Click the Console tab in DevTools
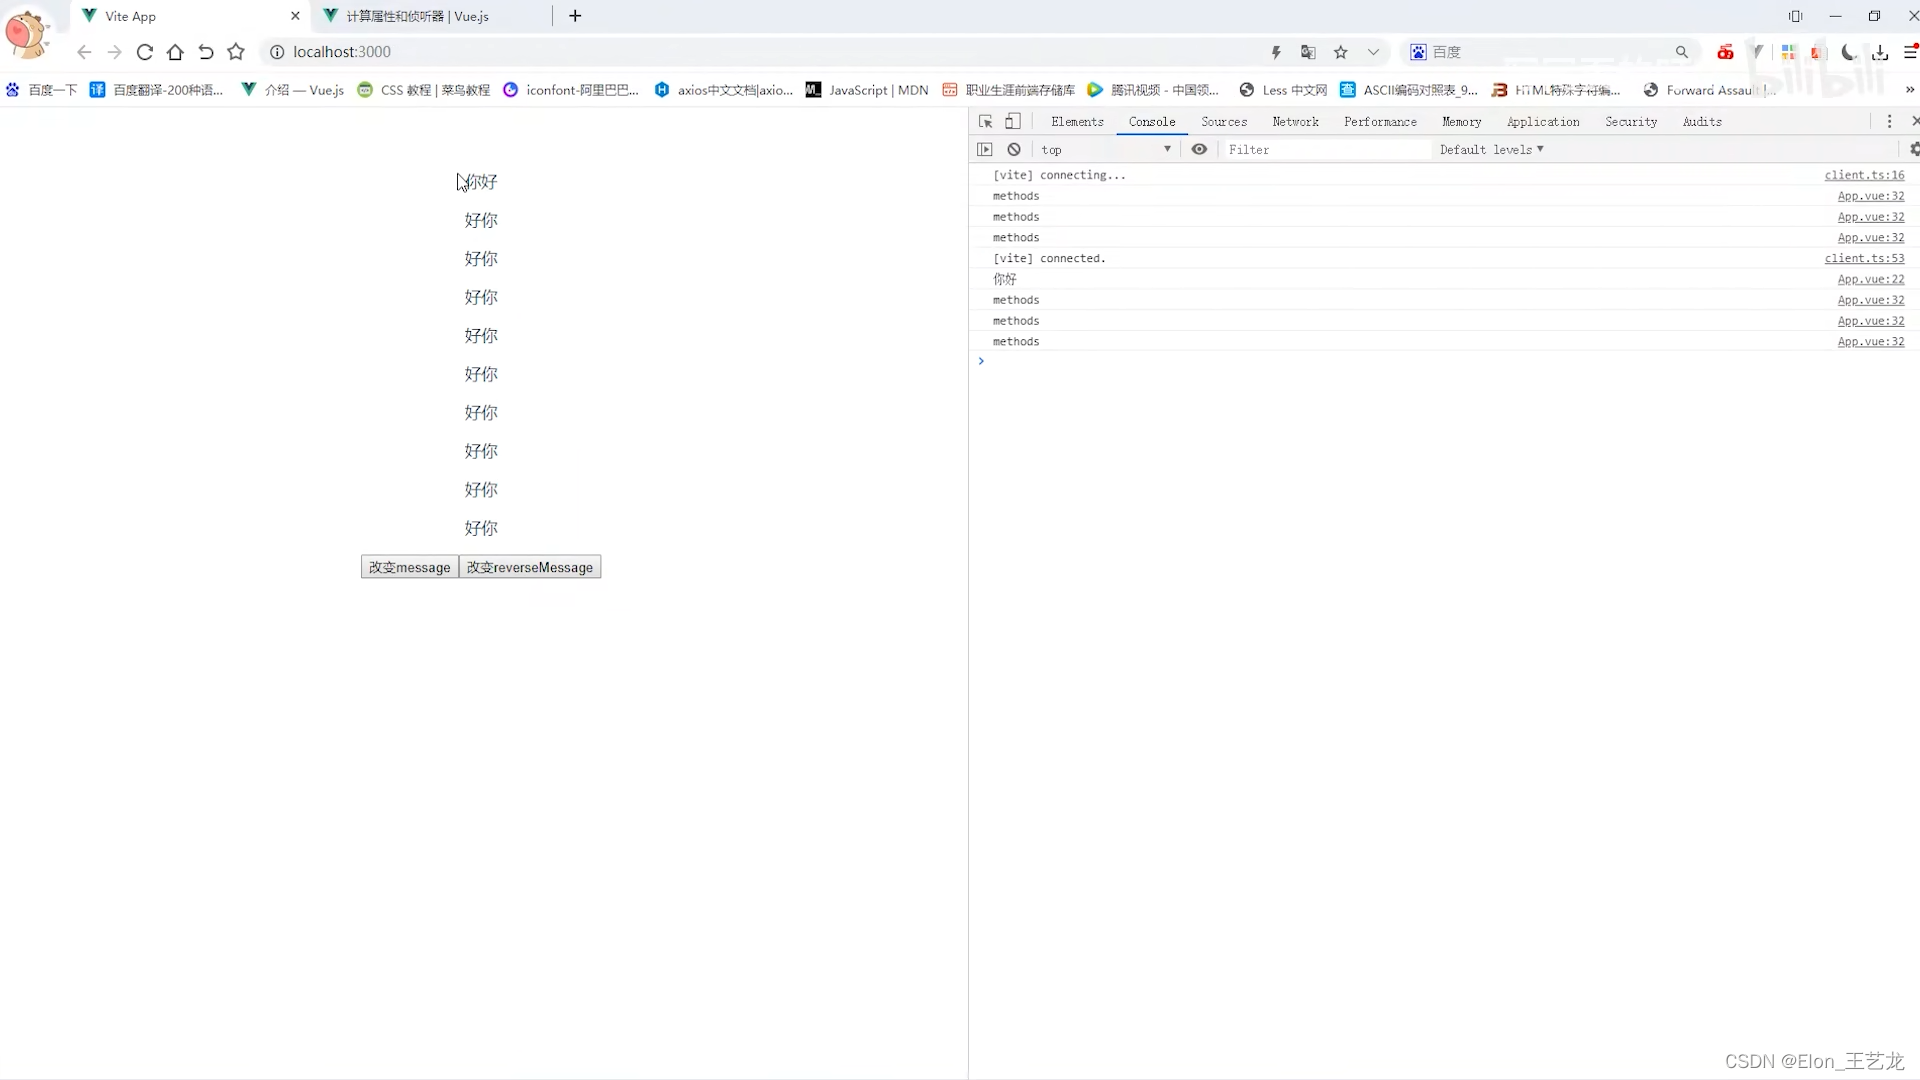1920x1080 pixels. point(1153,121)
